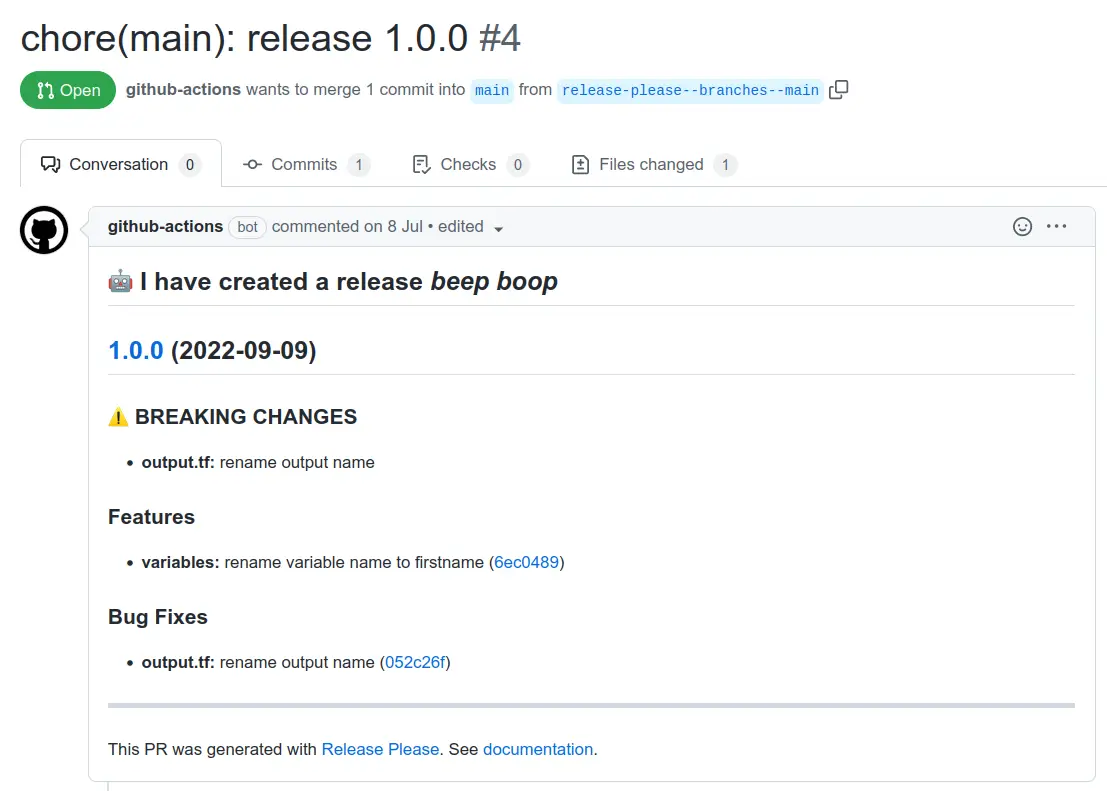
Task: Add a reaction with the smiley icon
Action: tap(1022, 226)
